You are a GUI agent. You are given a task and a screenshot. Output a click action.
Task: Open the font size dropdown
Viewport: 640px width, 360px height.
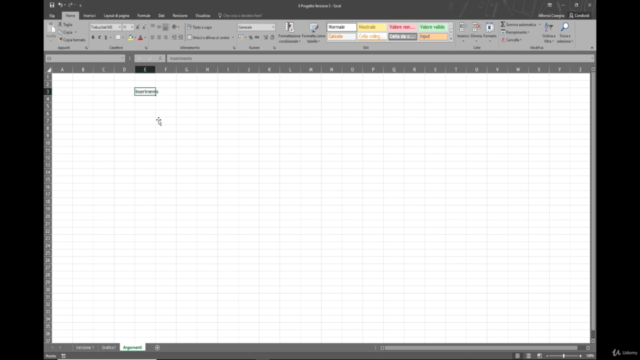point(132,27)
